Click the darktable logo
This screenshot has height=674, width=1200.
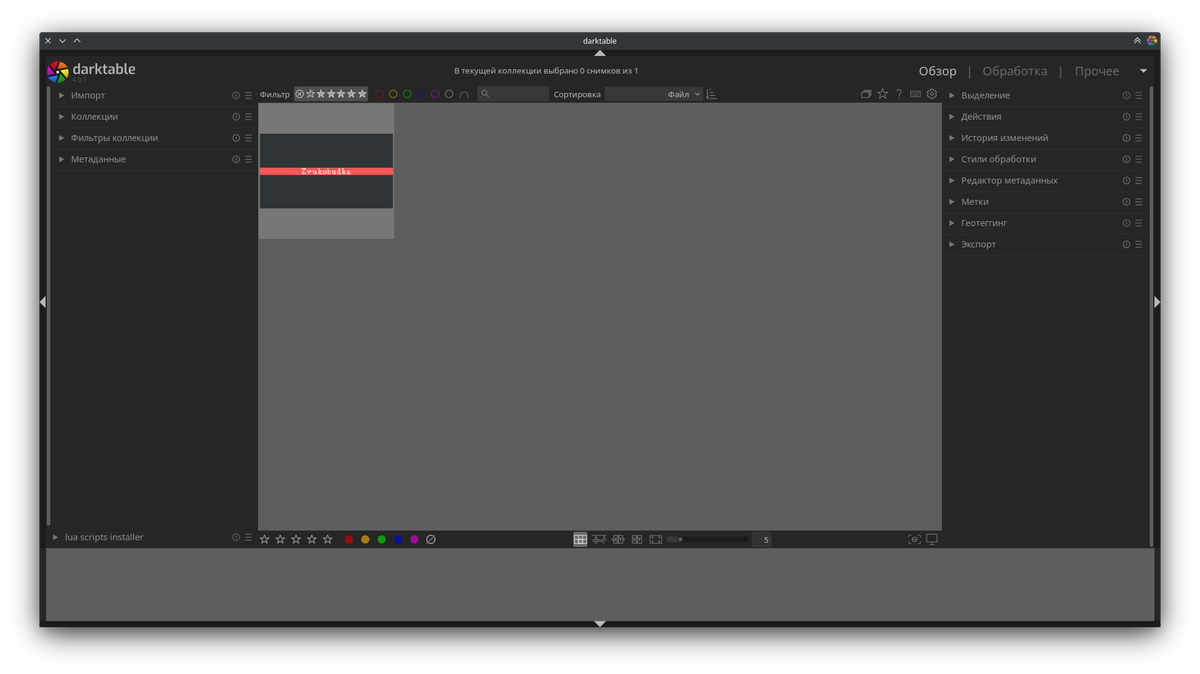click(58, 71)
